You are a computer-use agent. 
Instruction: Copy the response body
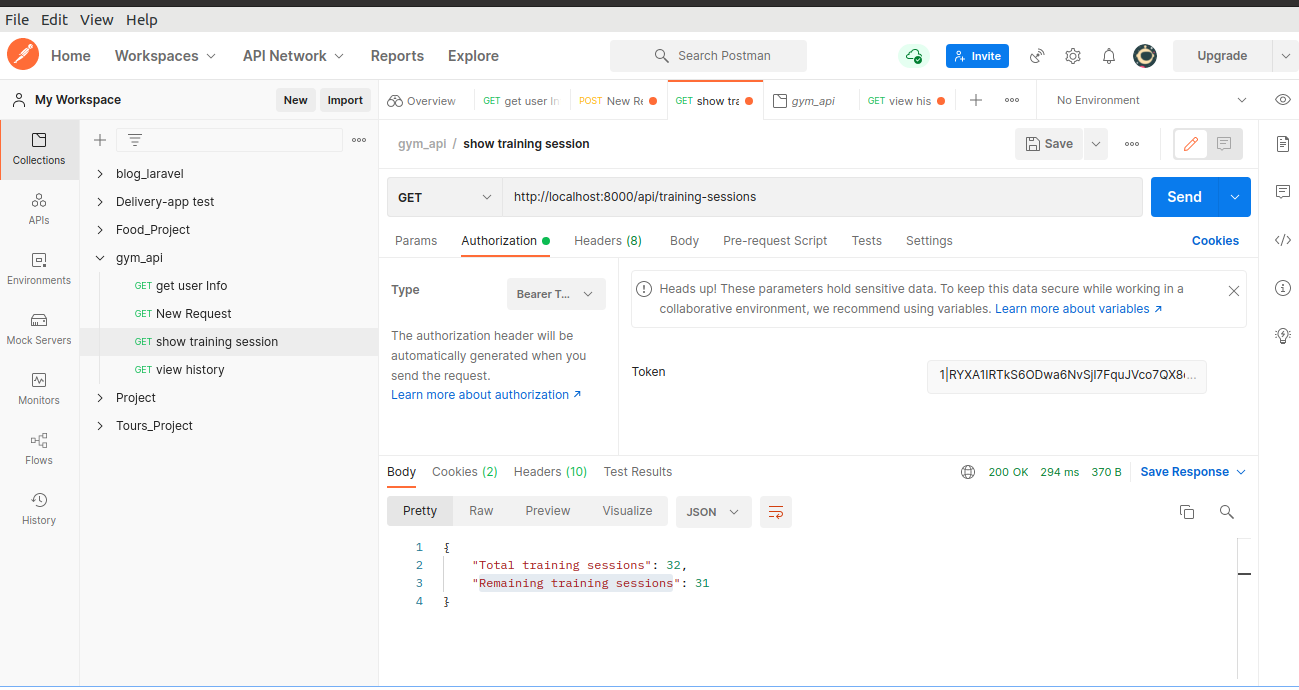[1186, 511]
